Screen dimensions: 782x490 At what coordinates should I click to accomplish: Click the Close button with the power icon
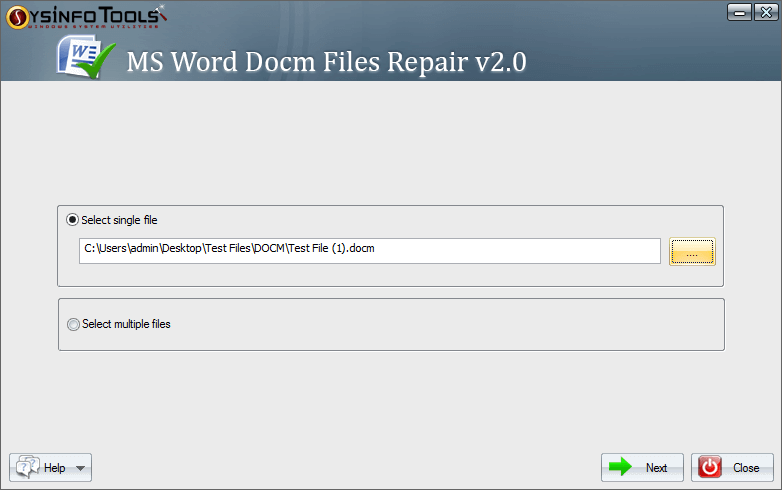(x=732, y=468)
